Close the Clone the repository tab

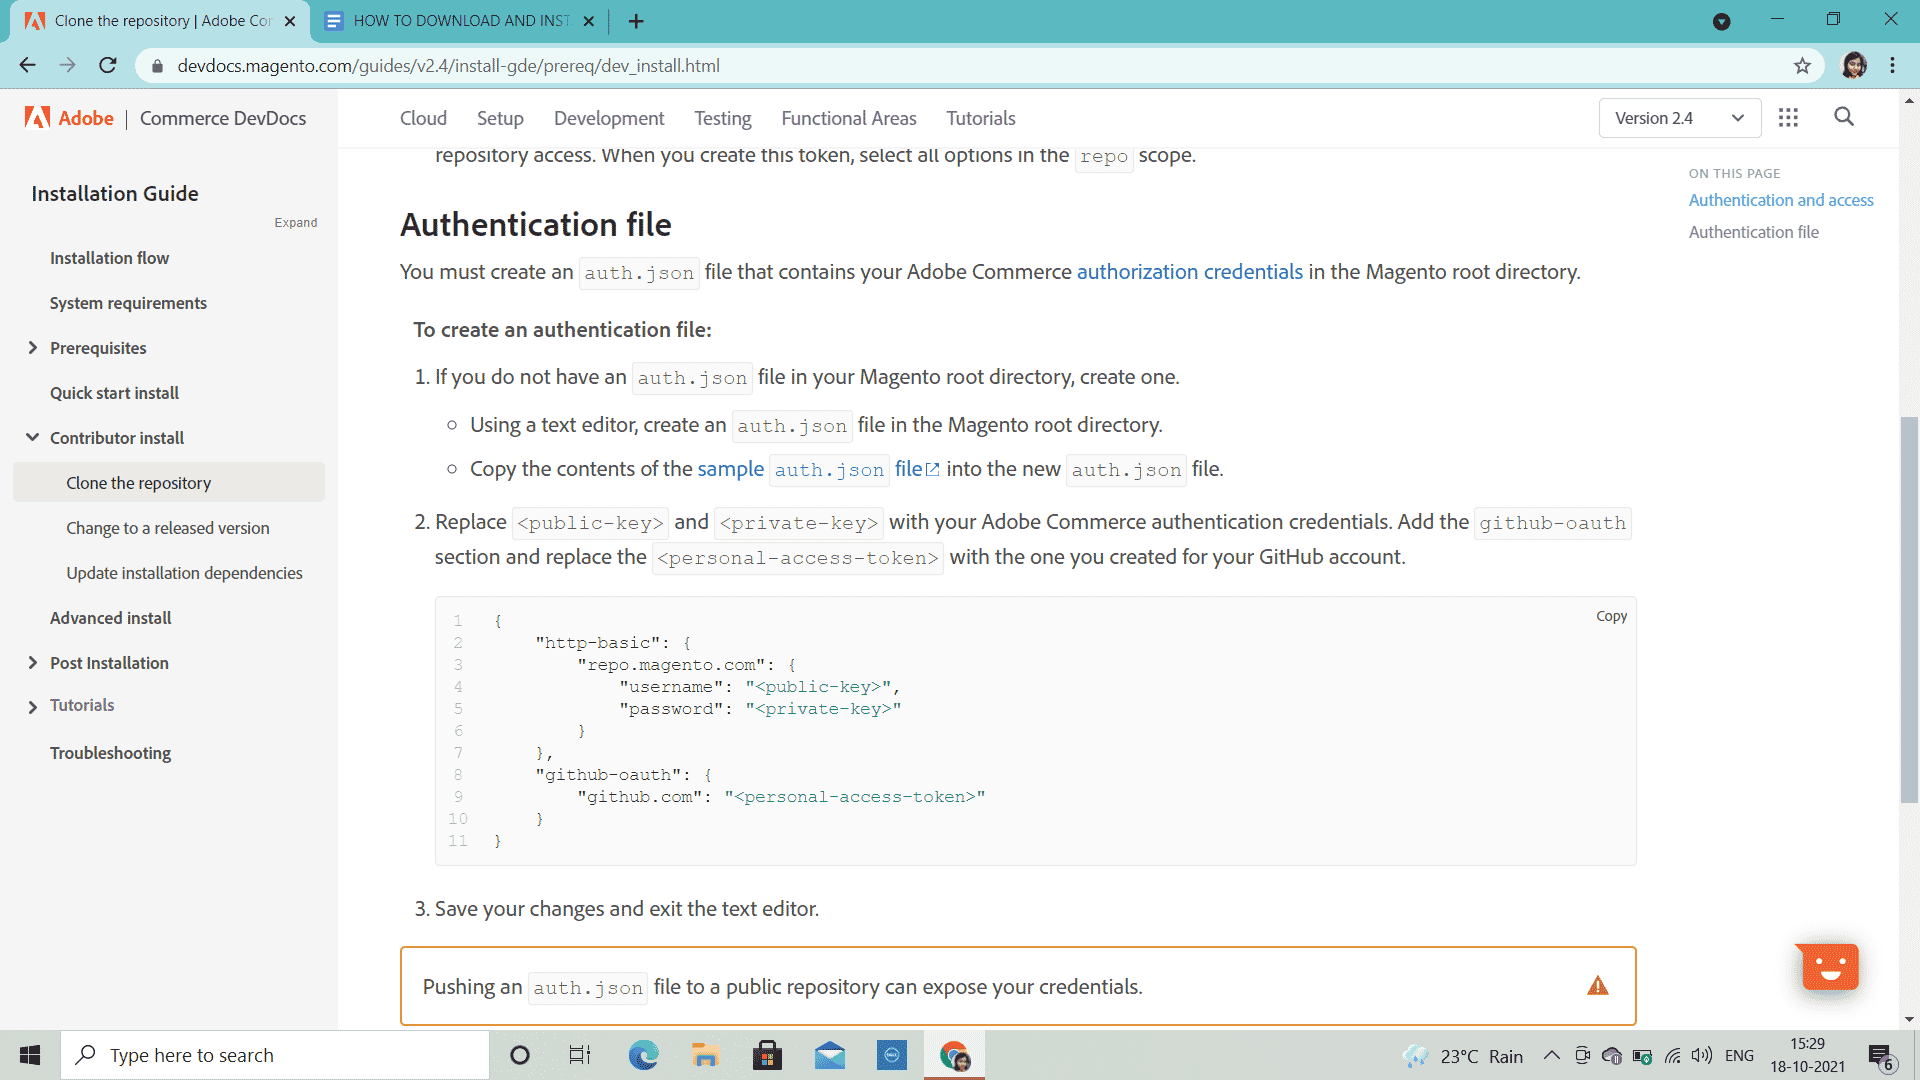point(290,21)
